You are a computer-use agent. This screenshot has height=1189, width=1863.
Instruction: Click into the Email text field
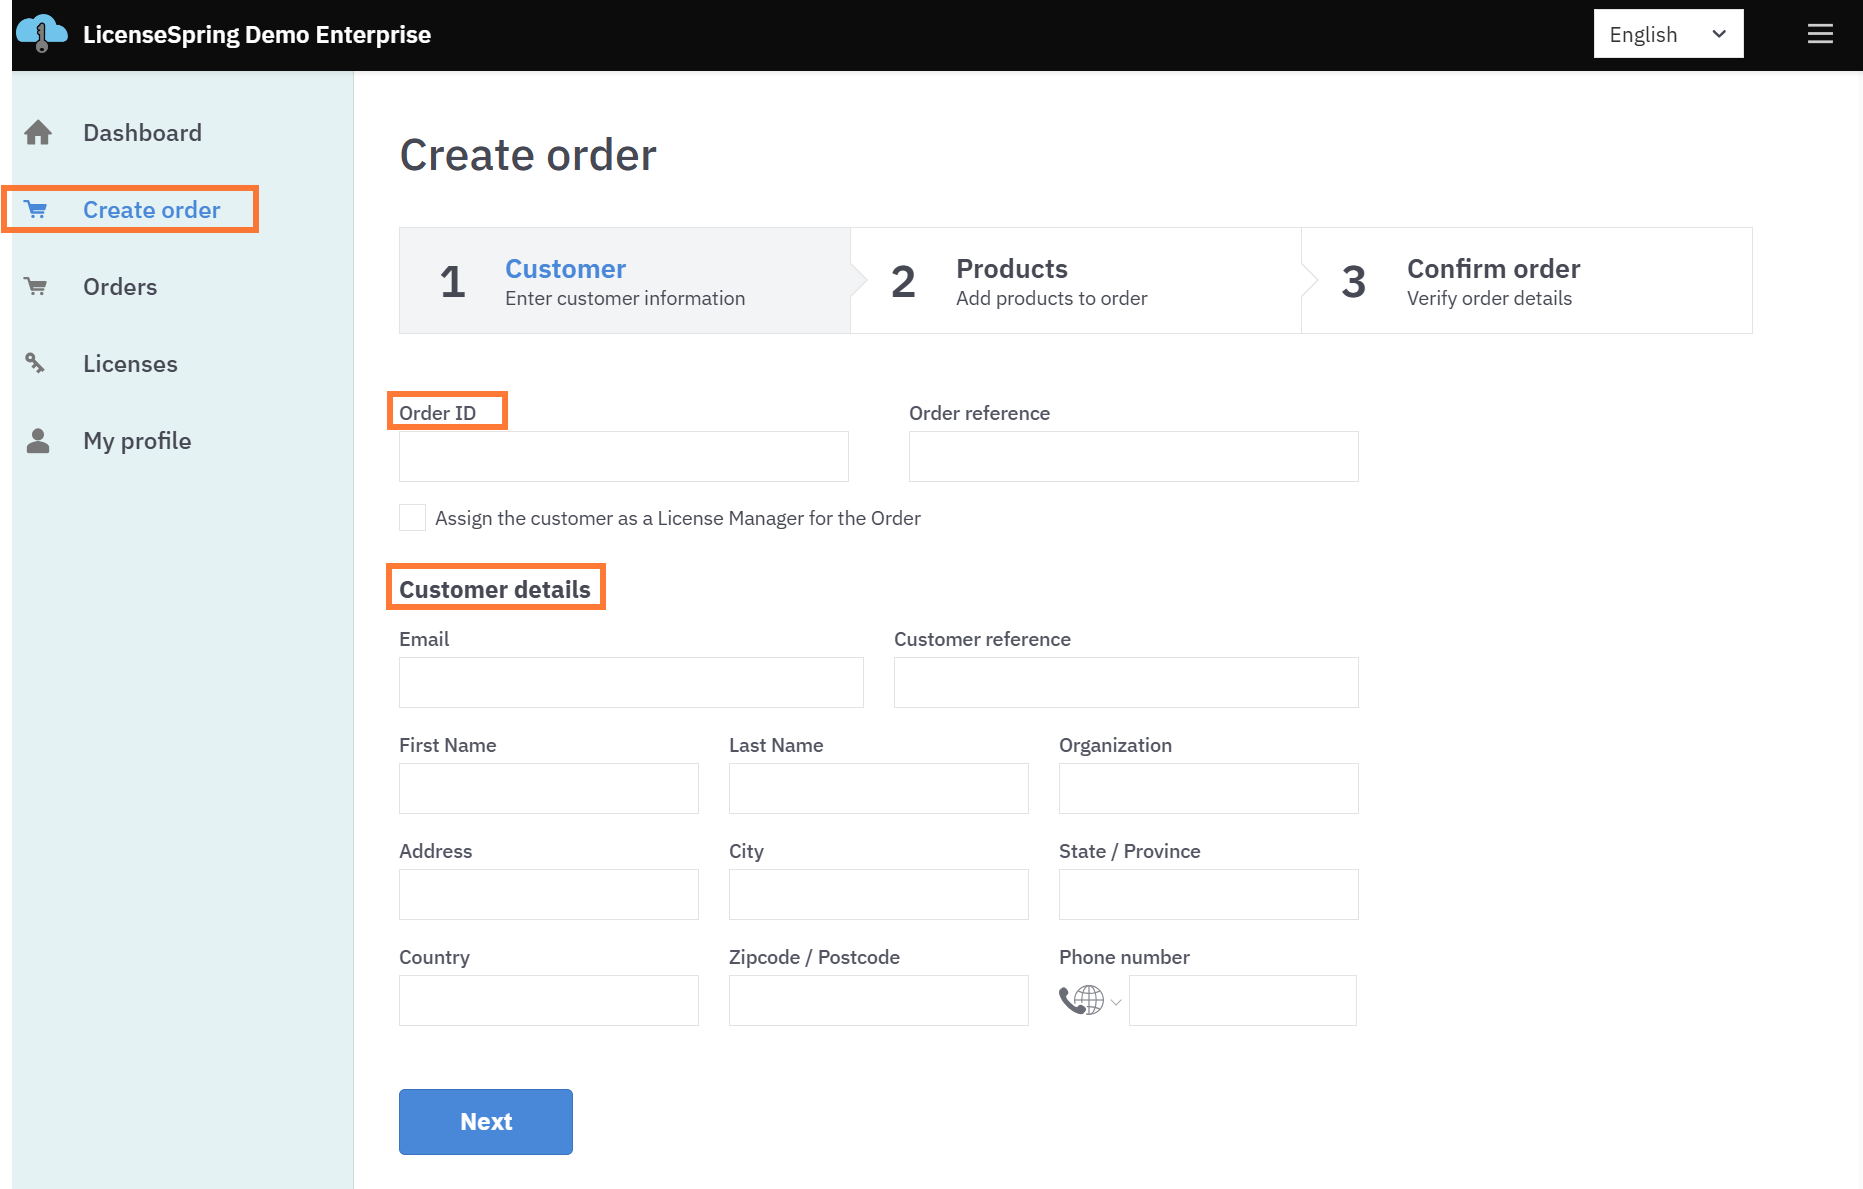pyautogui.click(x=631, y=683)
